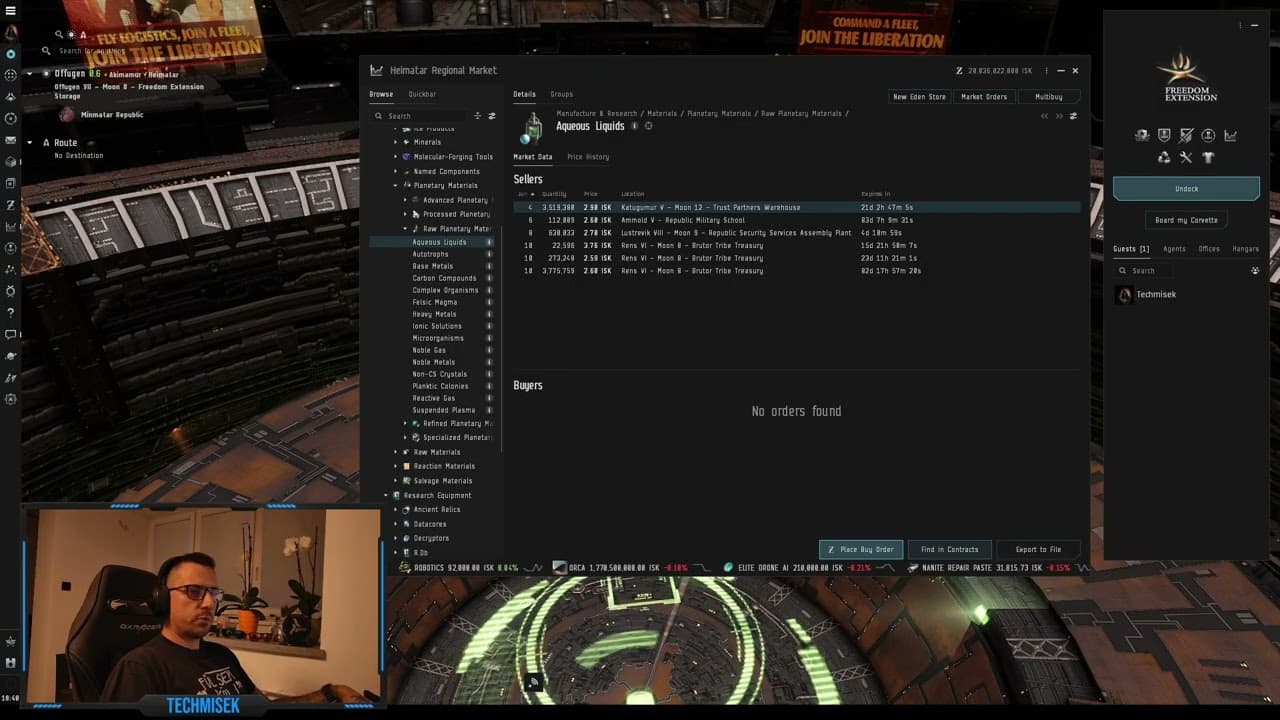This screenshot has height=720, width=1280.
Task: Open the Multibuy button
Action: [1049, 97]
